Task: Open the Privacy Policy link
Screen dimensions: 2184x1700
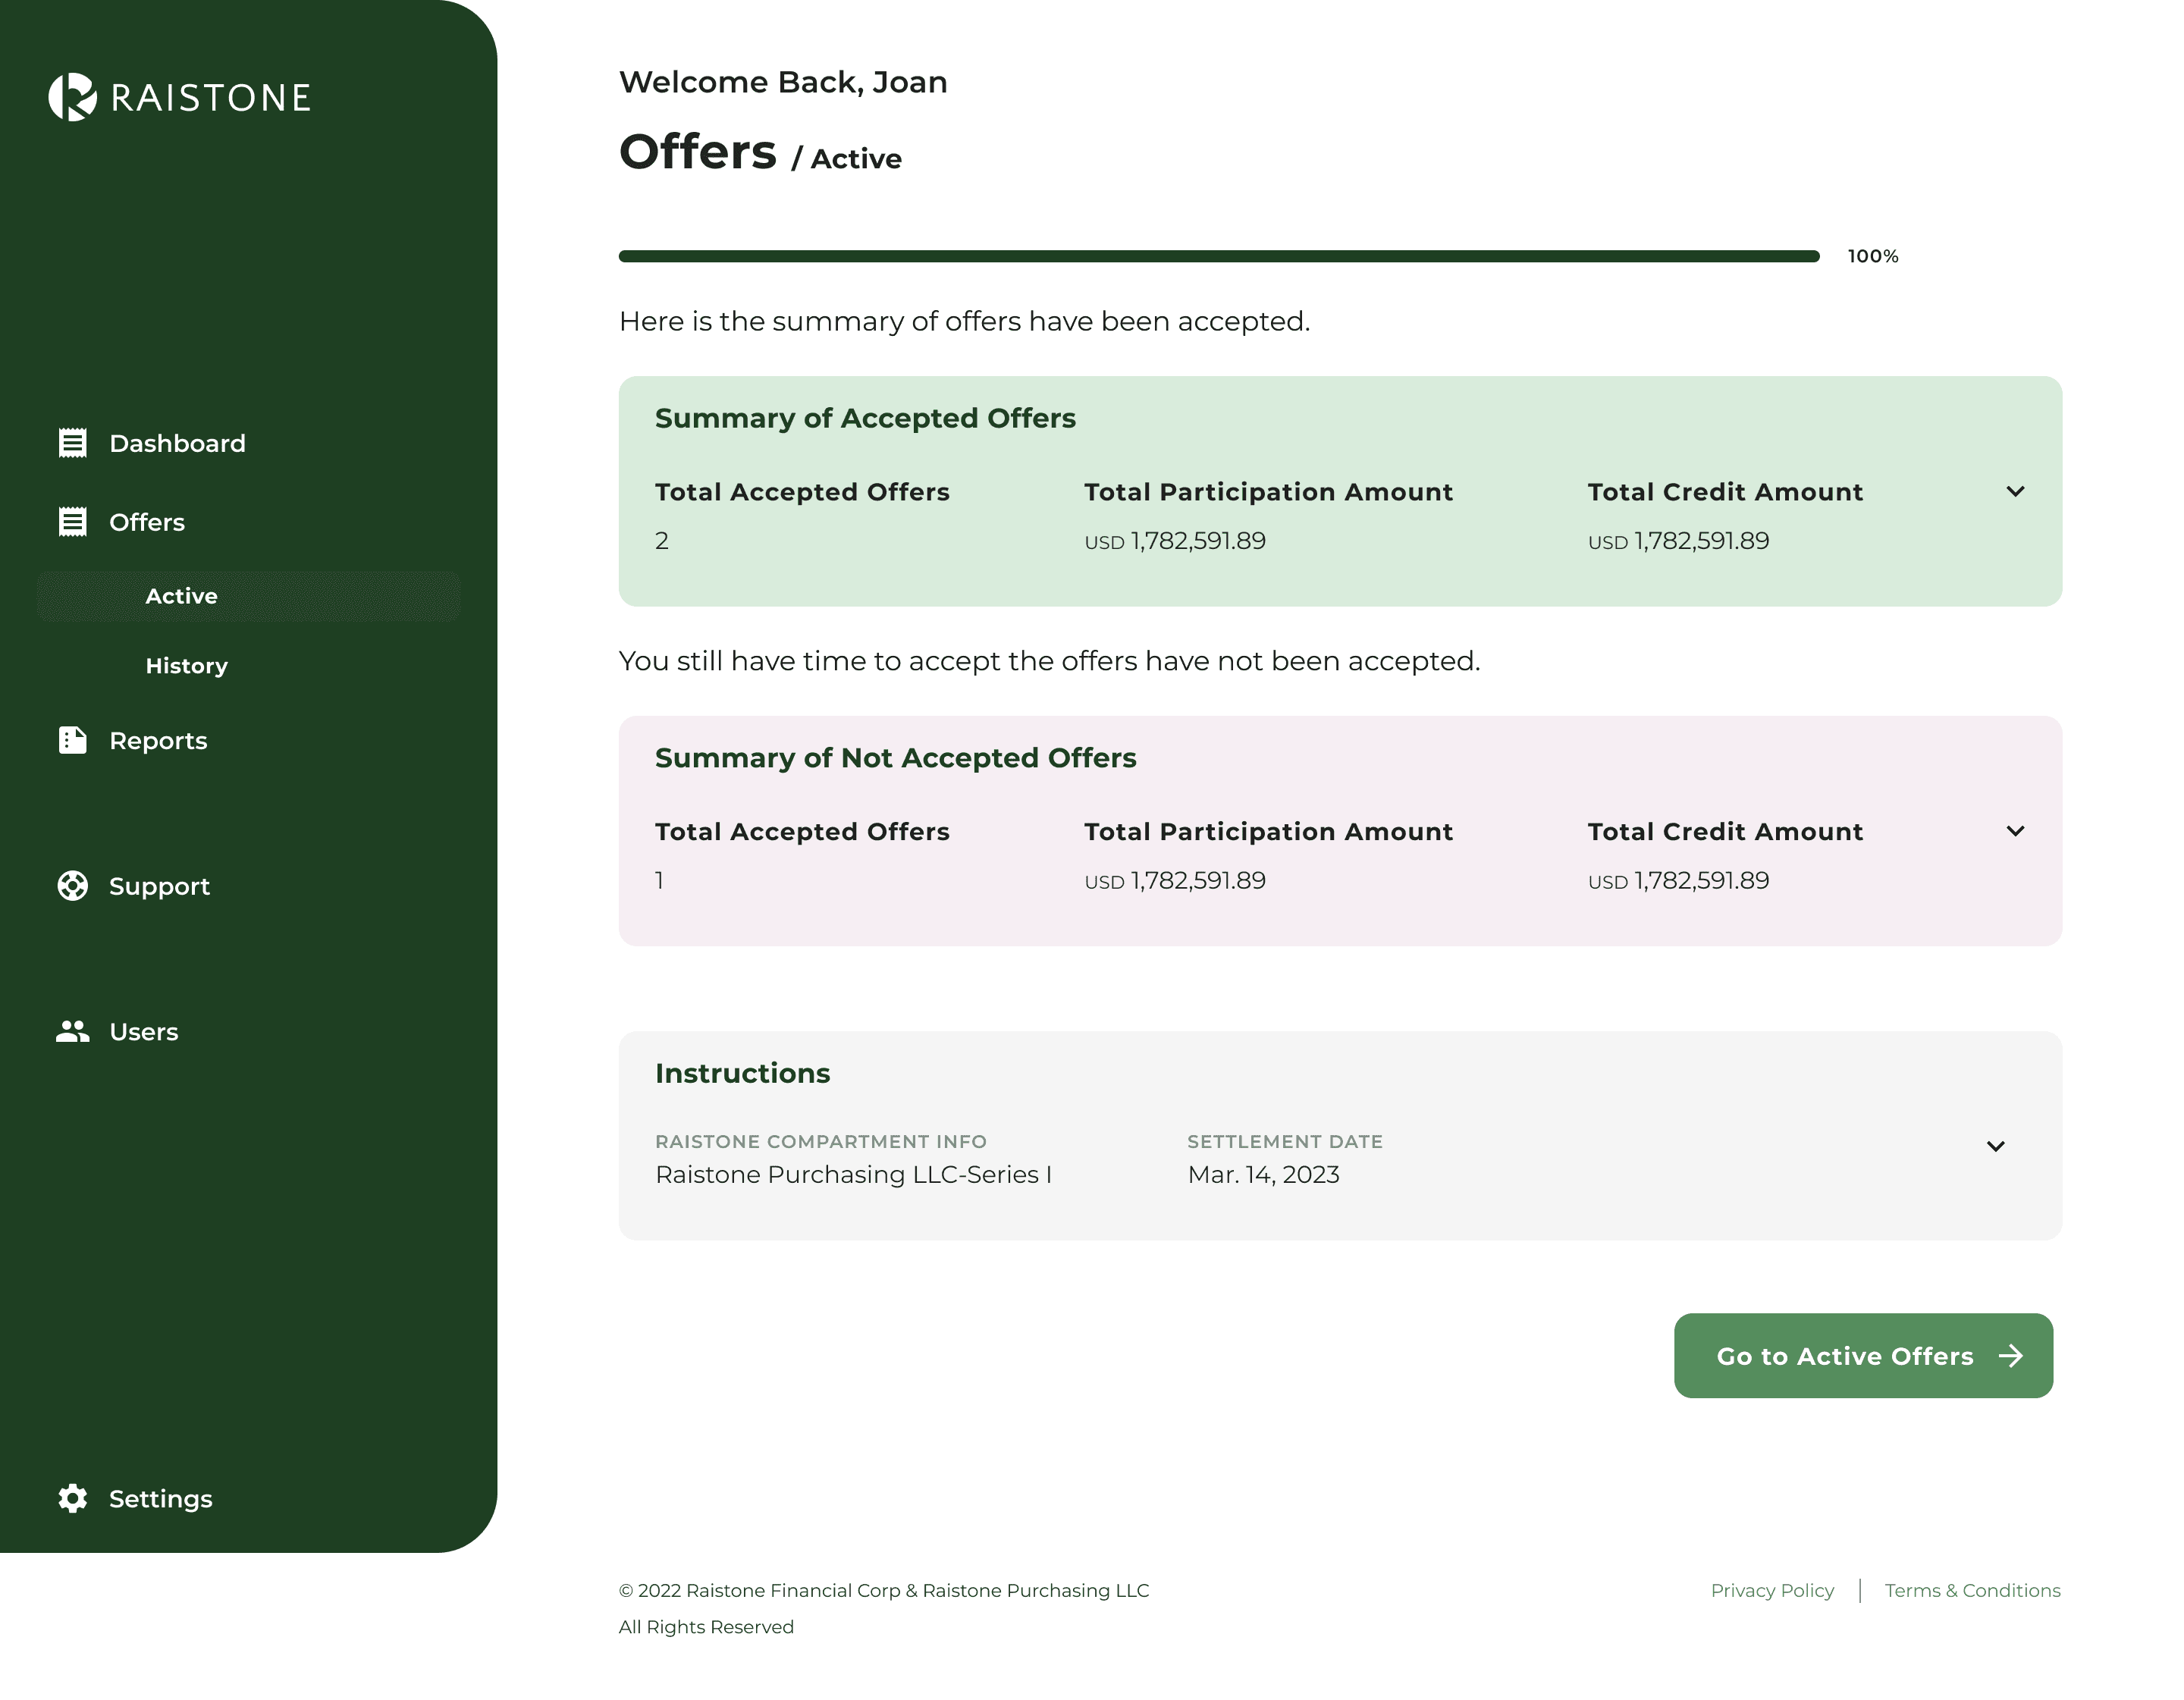Action: pyautogui.click(x=1772, y=1590)
